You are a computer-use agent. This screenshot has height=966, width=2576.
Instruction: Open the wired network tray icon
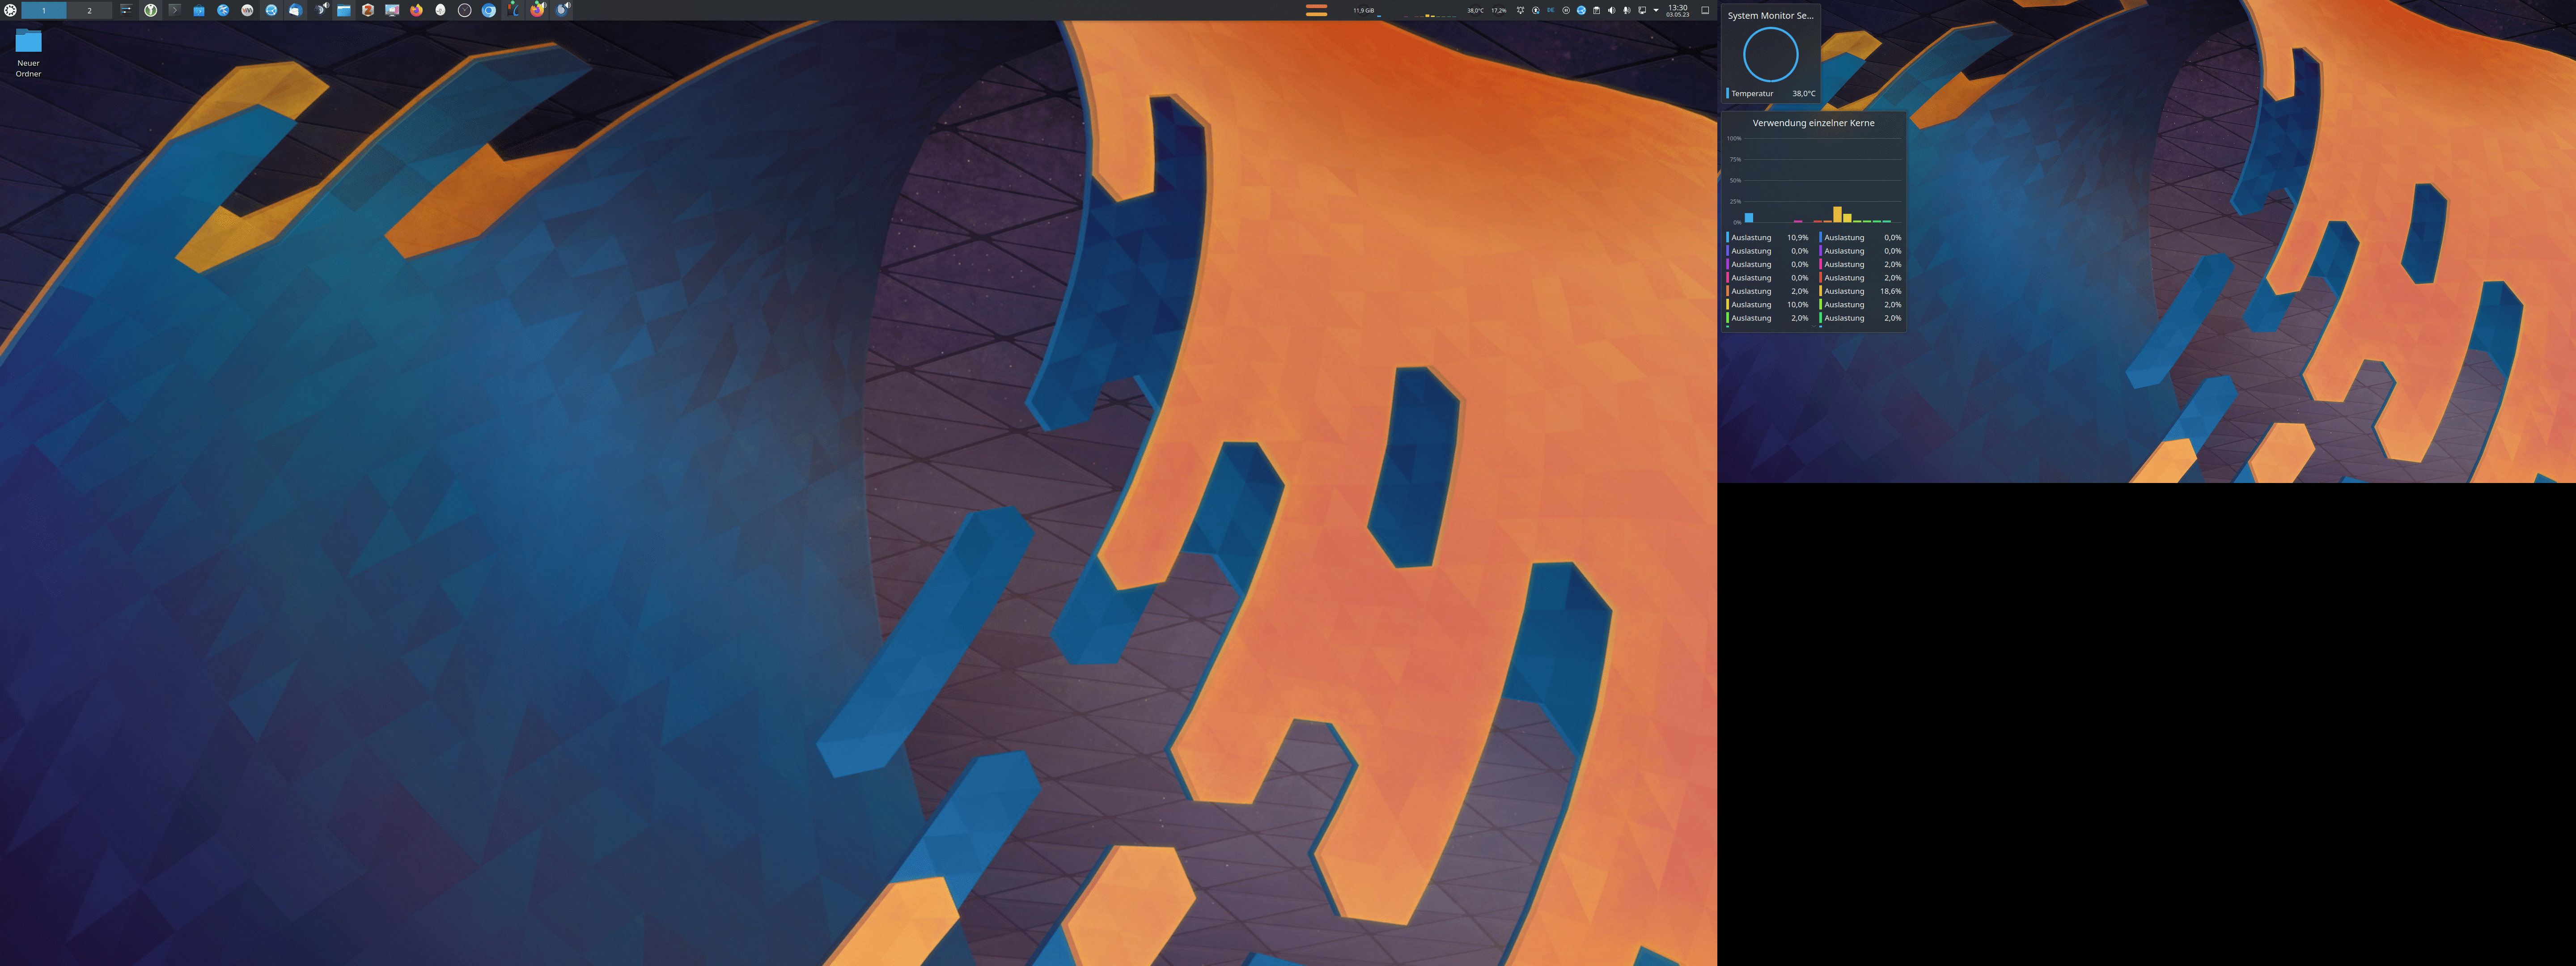pyautogui.click(x=1642, y=10)
